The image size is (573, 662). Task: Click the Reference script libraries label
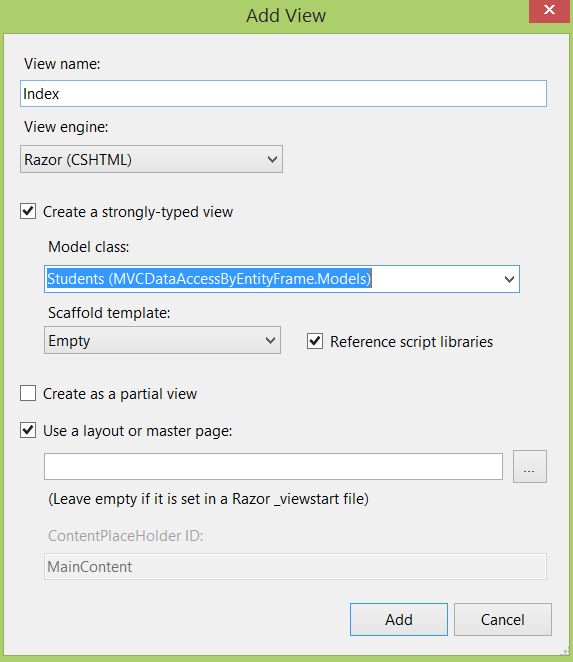tap(411, 342)
